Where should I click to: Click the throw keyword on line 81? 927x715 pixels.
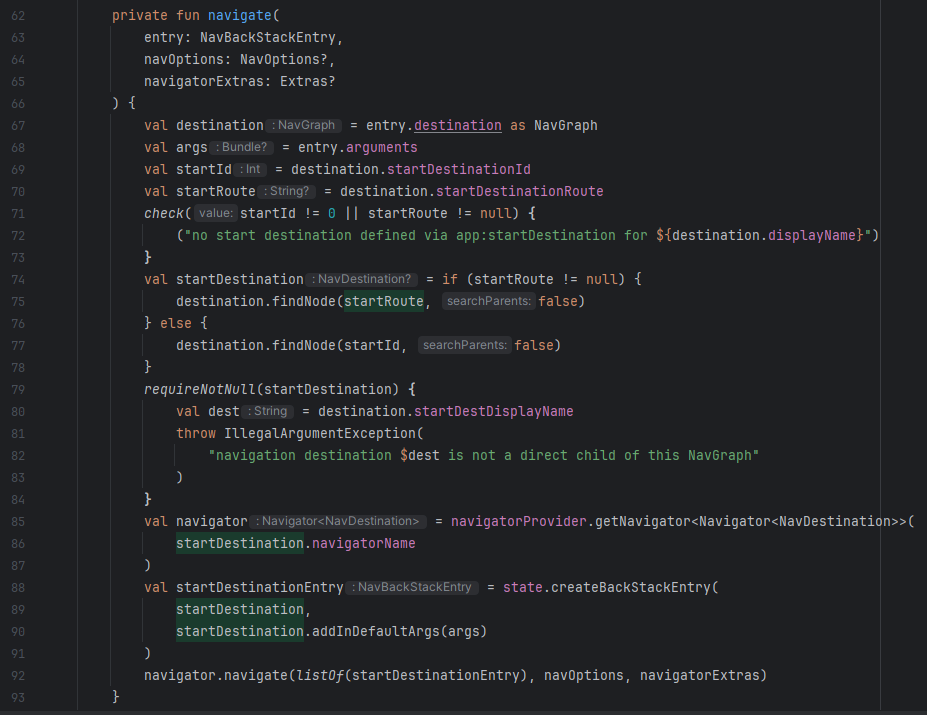point(196,433)
